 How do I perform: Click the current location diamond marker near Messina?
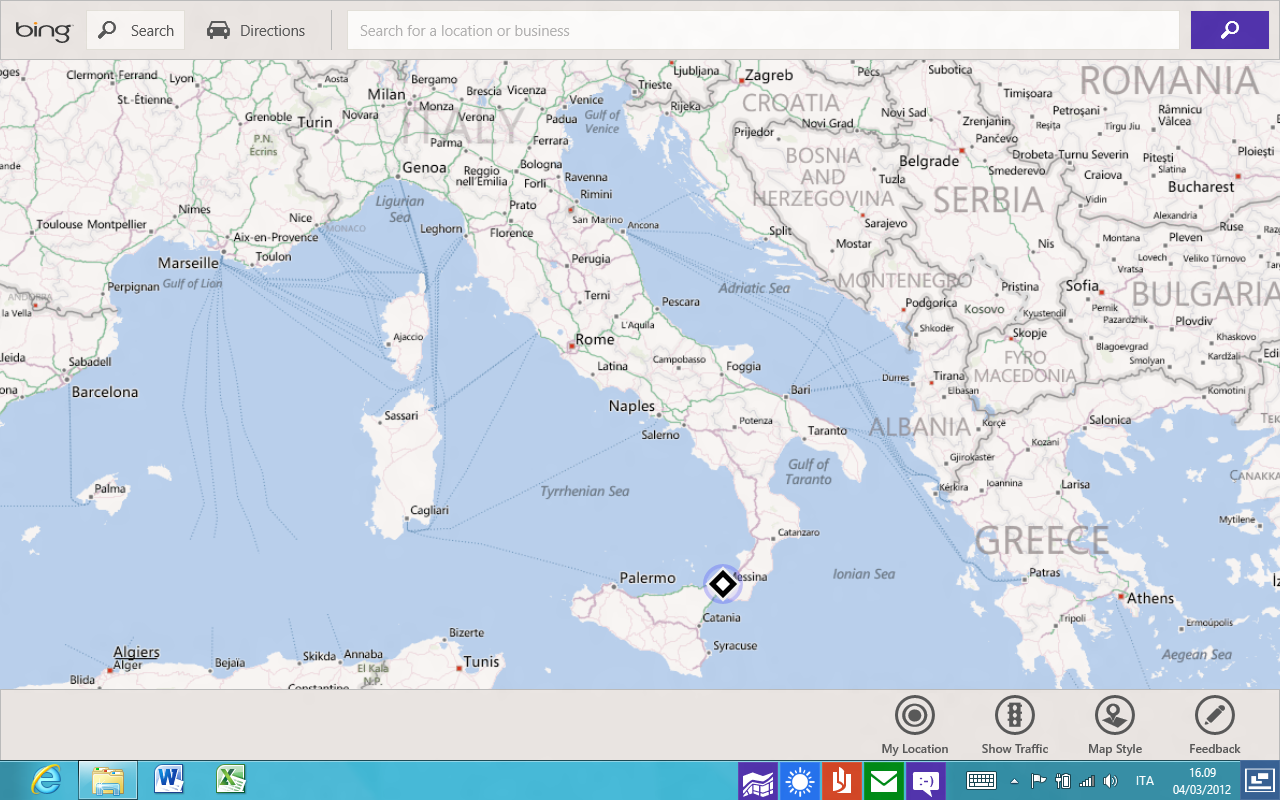point(722,585)
